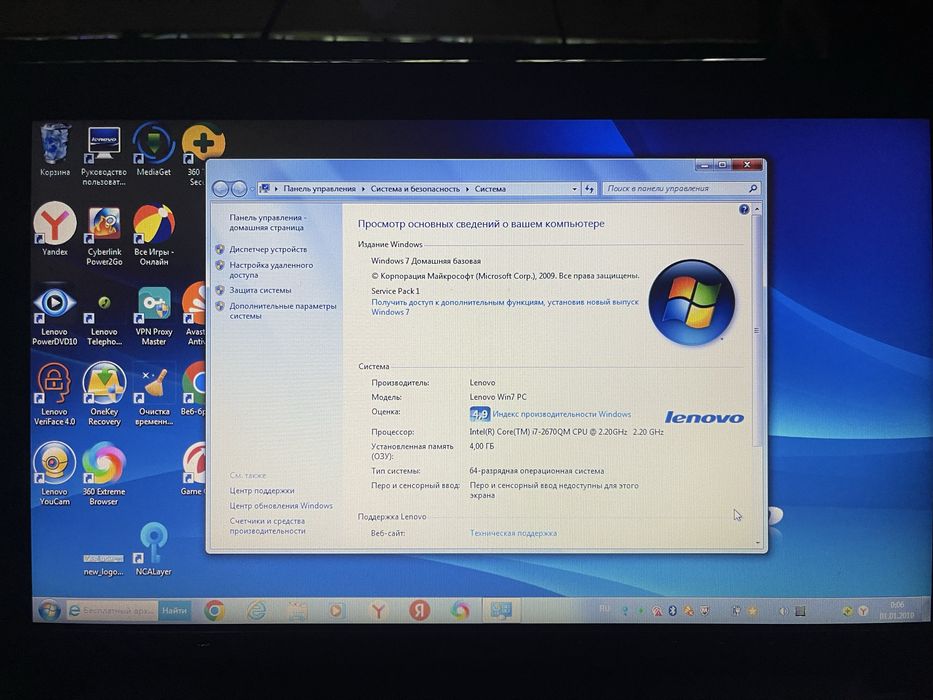Launch VPN Proxy Master shortcut
The image size is (933, 700).
click(154, 315)
